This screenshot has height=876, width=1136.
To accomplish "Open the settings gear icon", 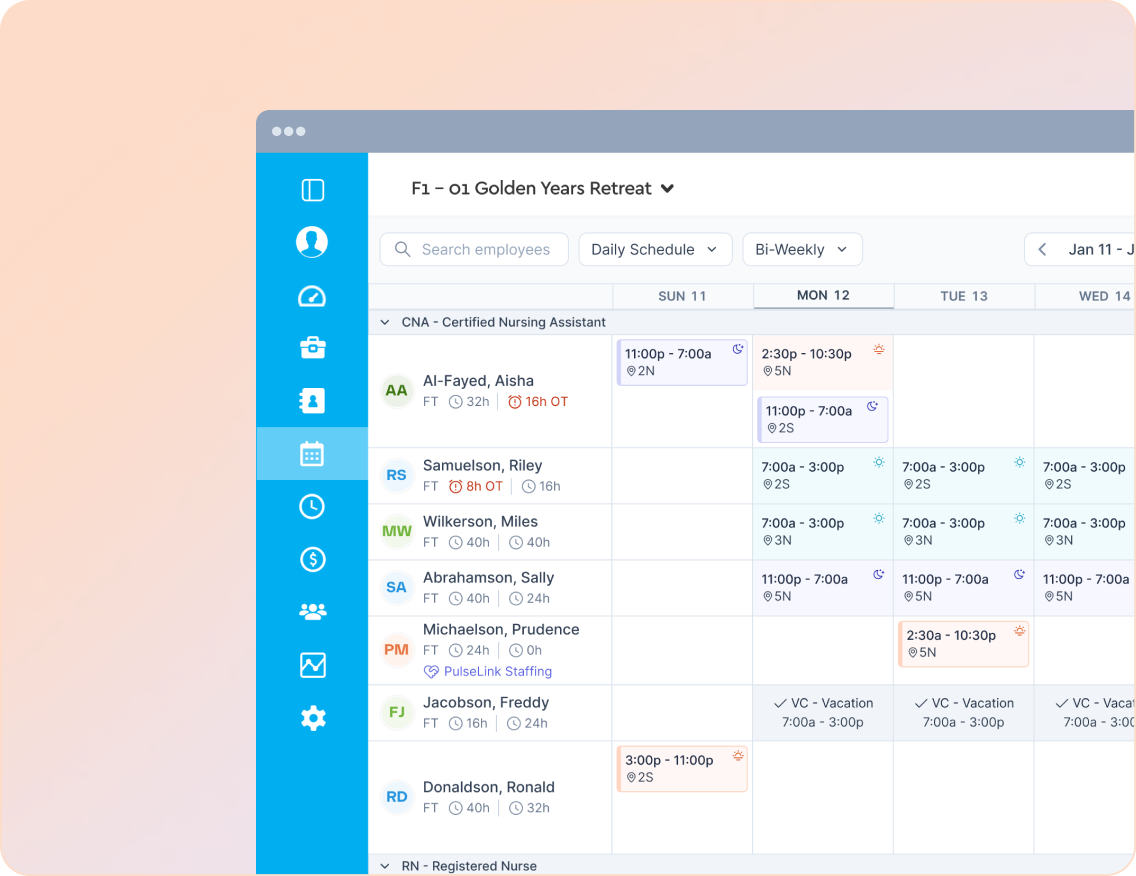I will [312, 718].
